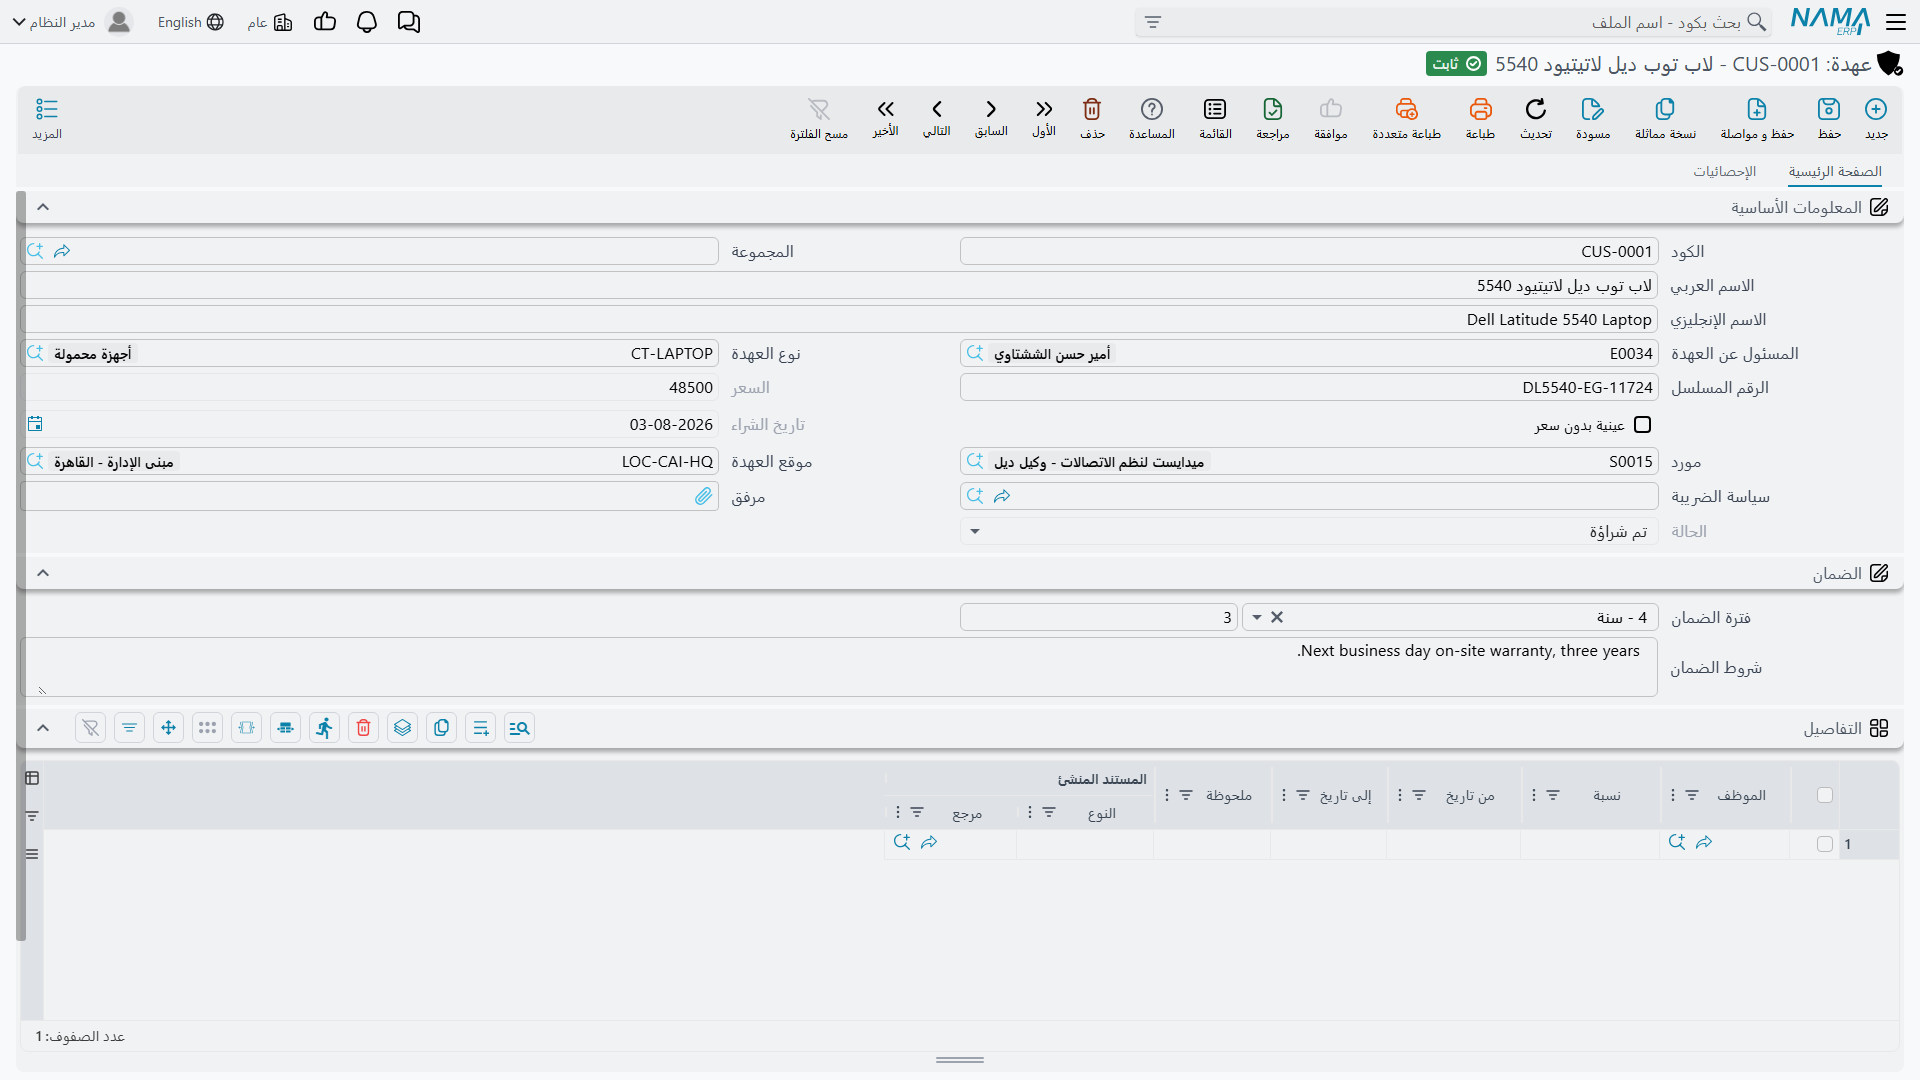
Task: Add a new row in details grid
Action: point(481,728)
